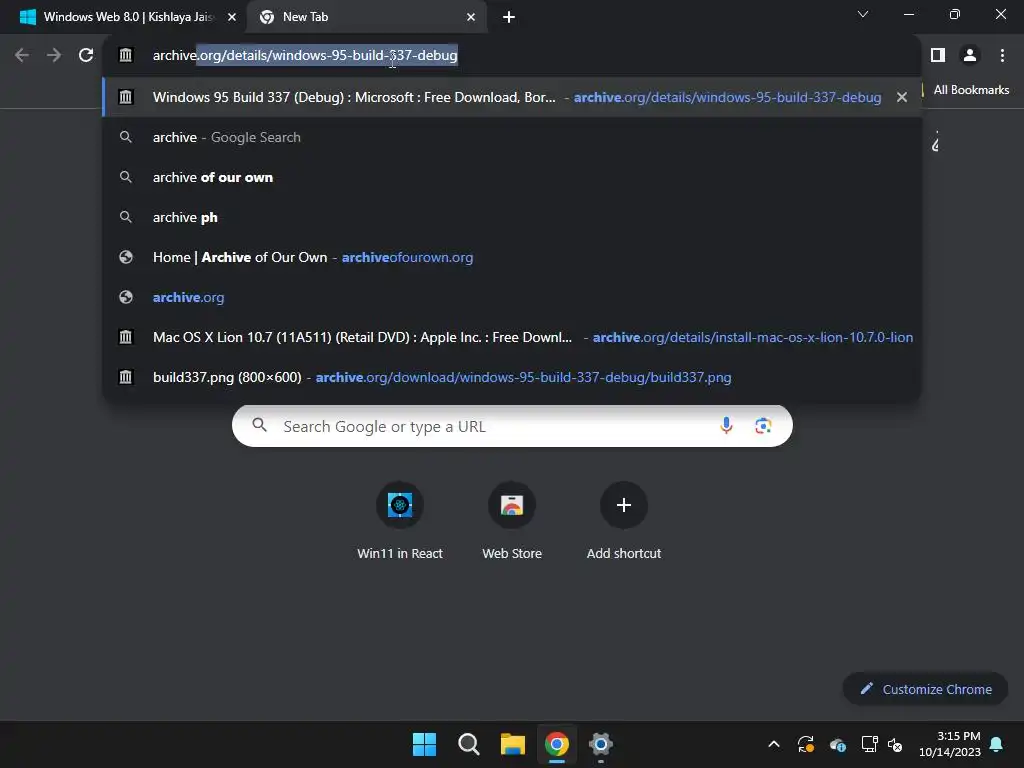Screen dimensions: 1024x768
Task: Open Settings gear in taskbar
Action: click(601, 744)
